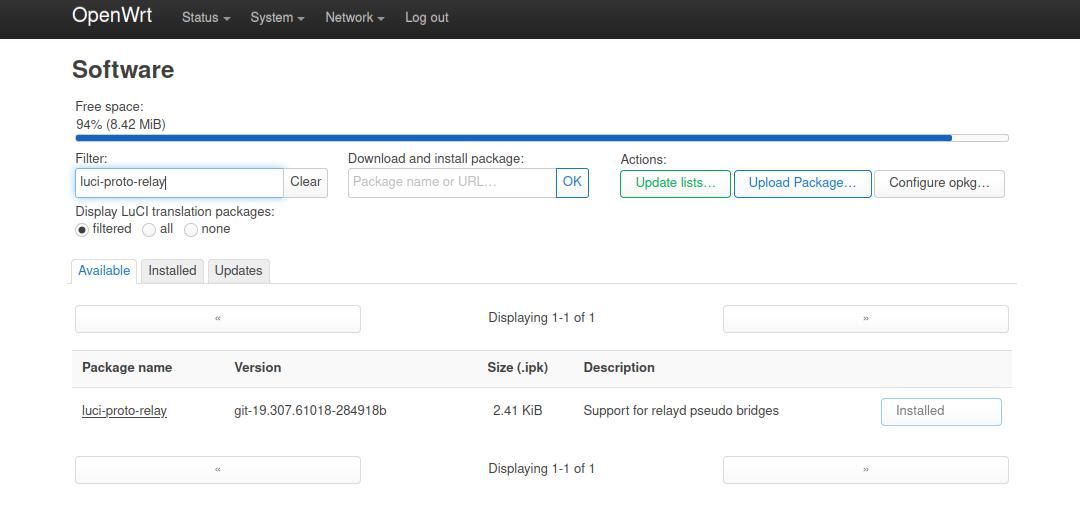Click Update lists button

click(x=675, y=183)
